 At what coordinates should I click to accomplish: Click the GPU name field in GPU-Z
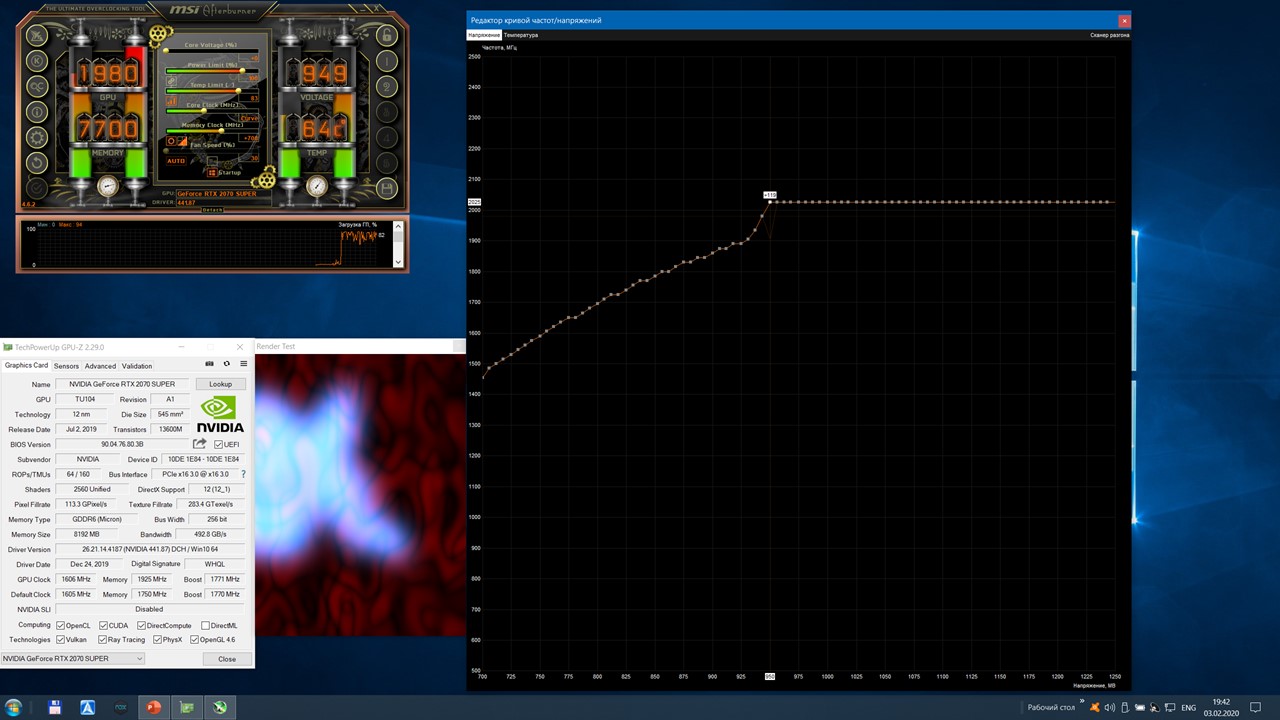[124, 384]
